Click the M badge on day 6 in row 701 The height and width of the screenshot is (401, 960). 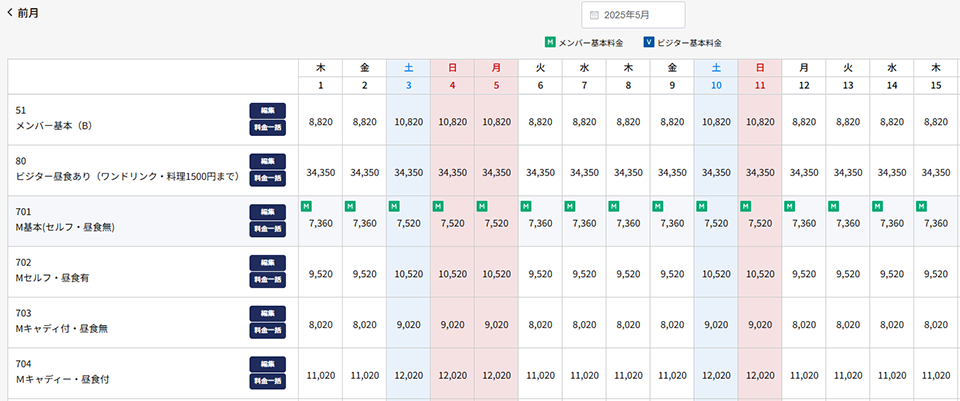click(x=525, y=206)
